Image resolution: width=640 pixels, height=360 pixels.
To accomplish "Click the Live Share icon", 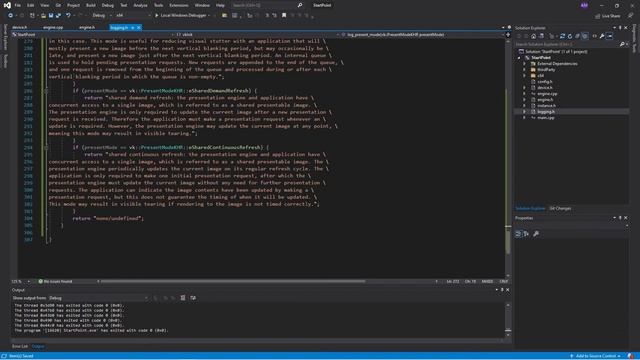I will [598, 16].
